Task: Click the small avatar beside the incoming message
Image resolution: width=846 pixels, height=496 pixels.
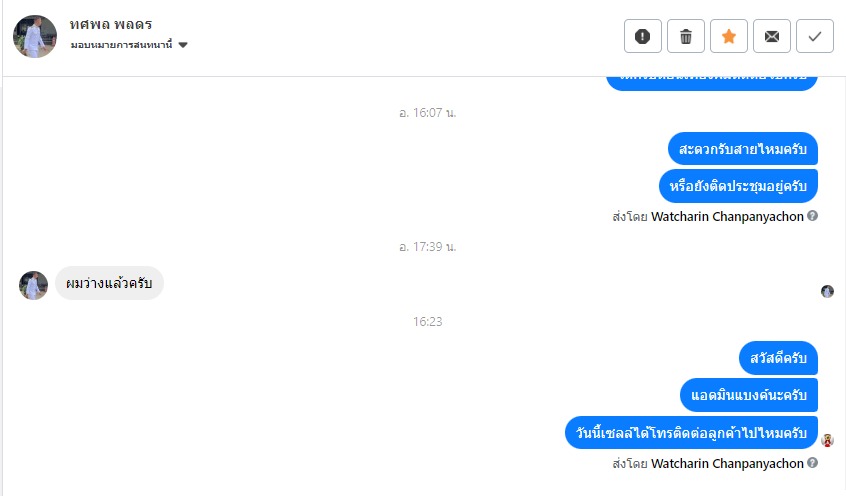Action: (33, 286)
